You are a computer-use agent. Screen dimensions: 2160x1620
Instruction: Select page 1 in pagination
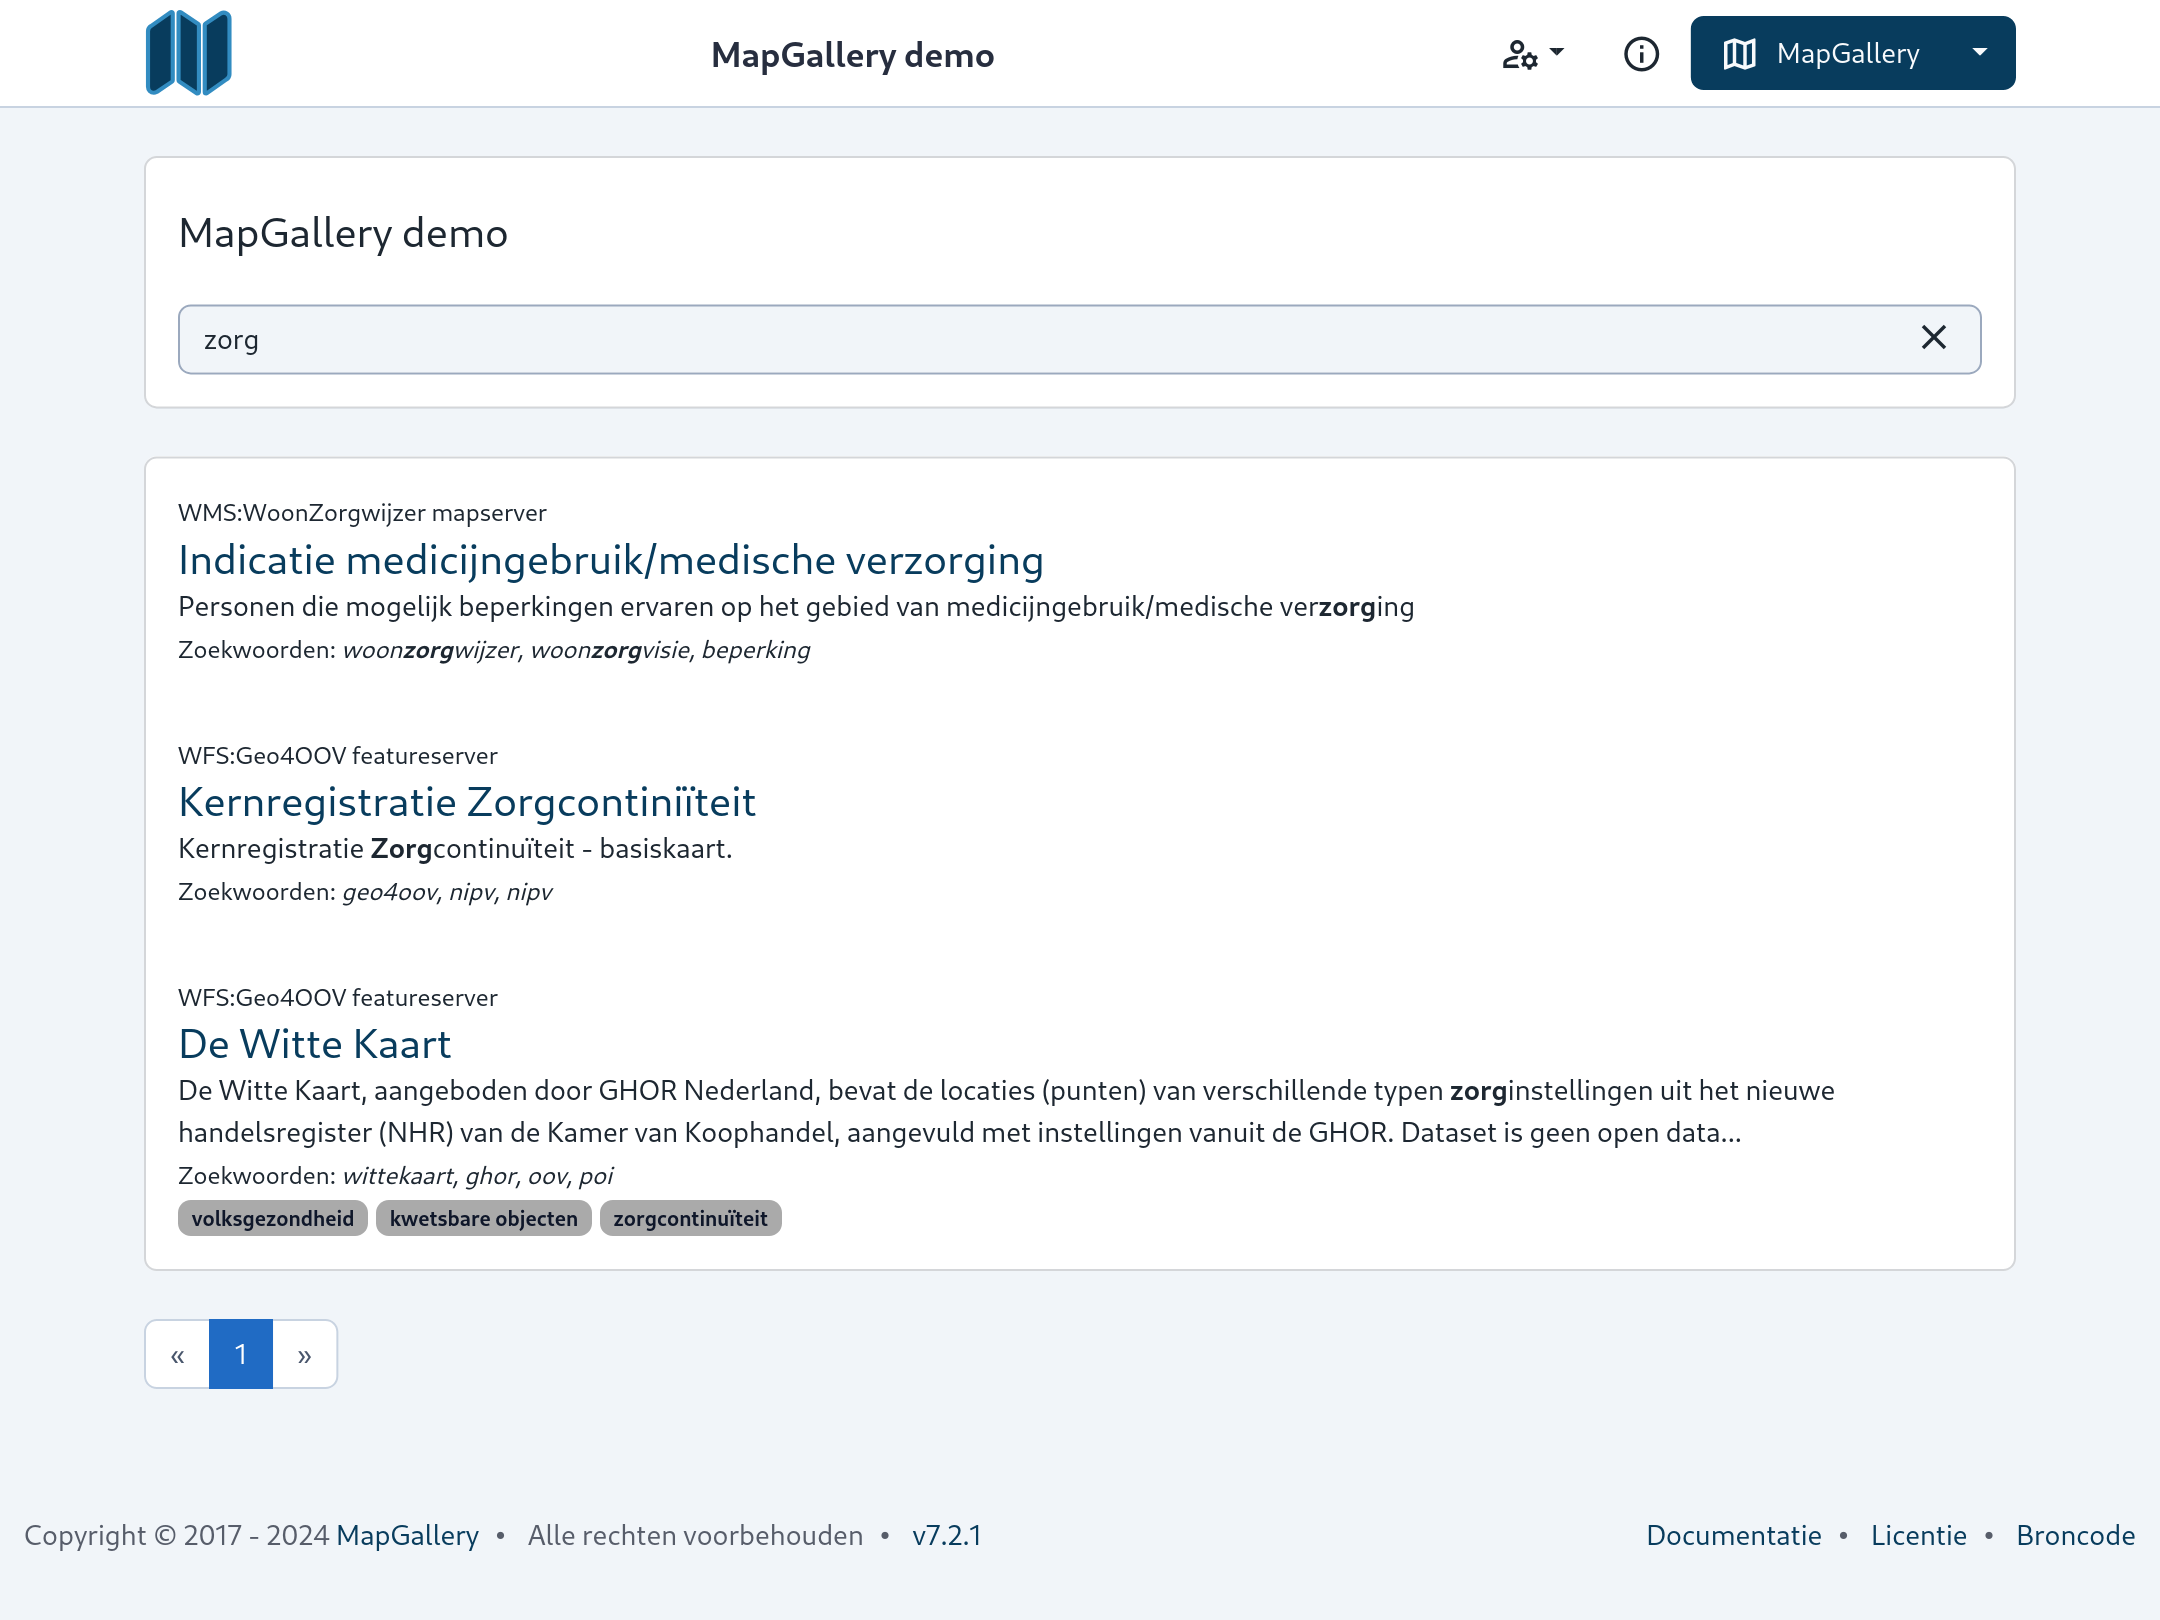[x=241, y=1355]
